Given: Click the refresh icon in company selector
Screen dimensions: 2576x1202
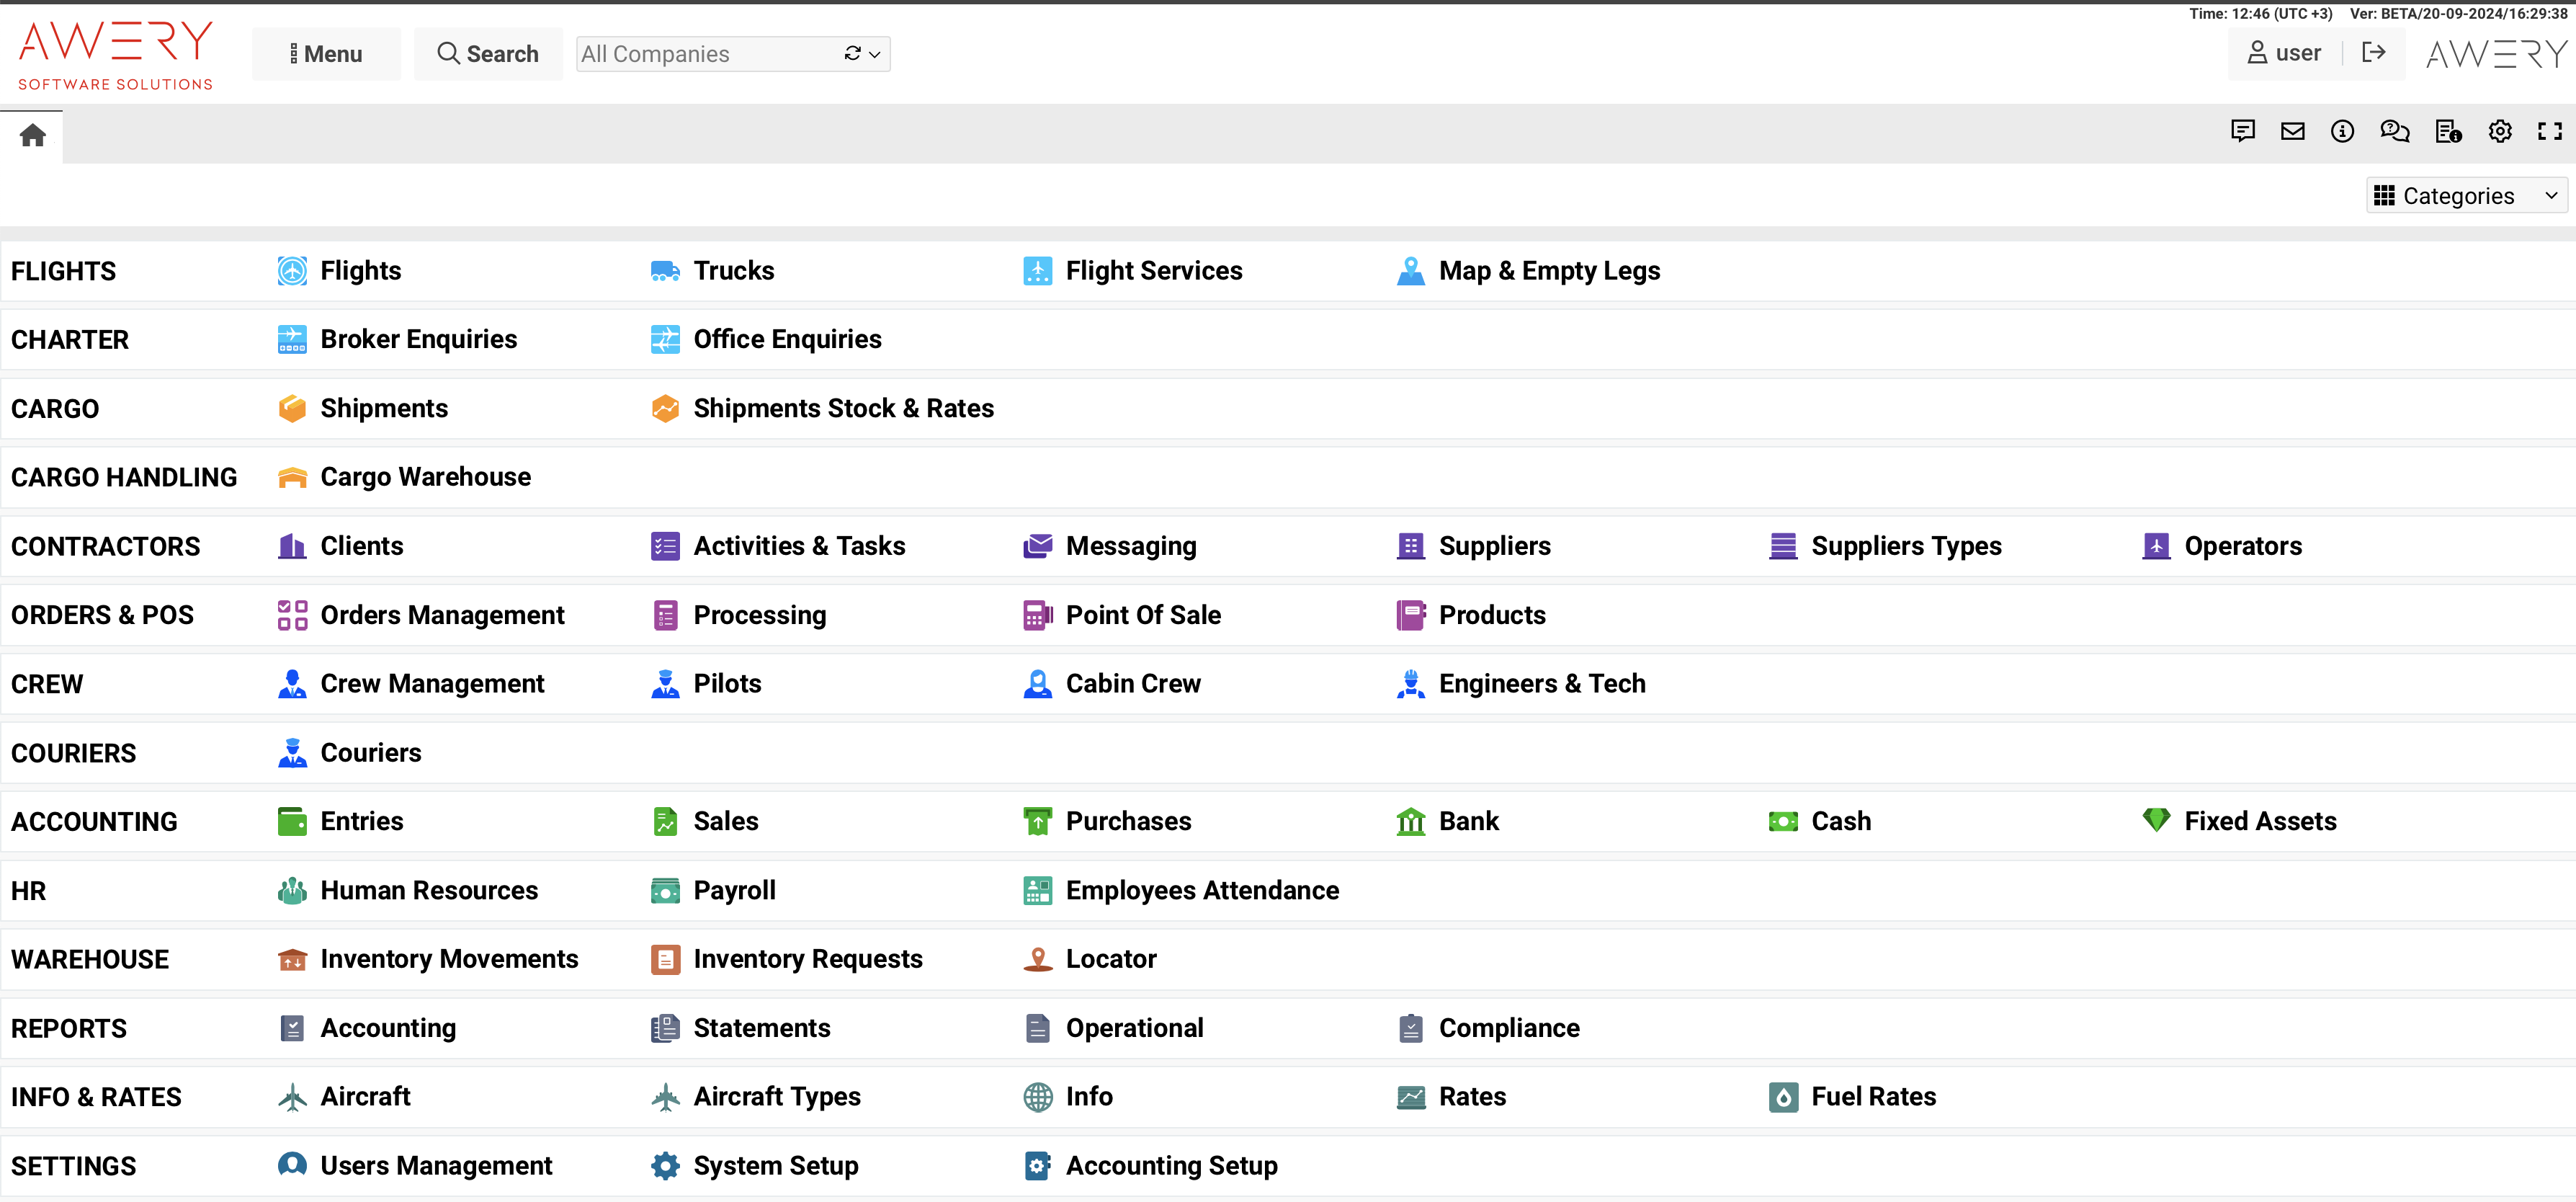Looking at the screenshot, I should [852, 54].
